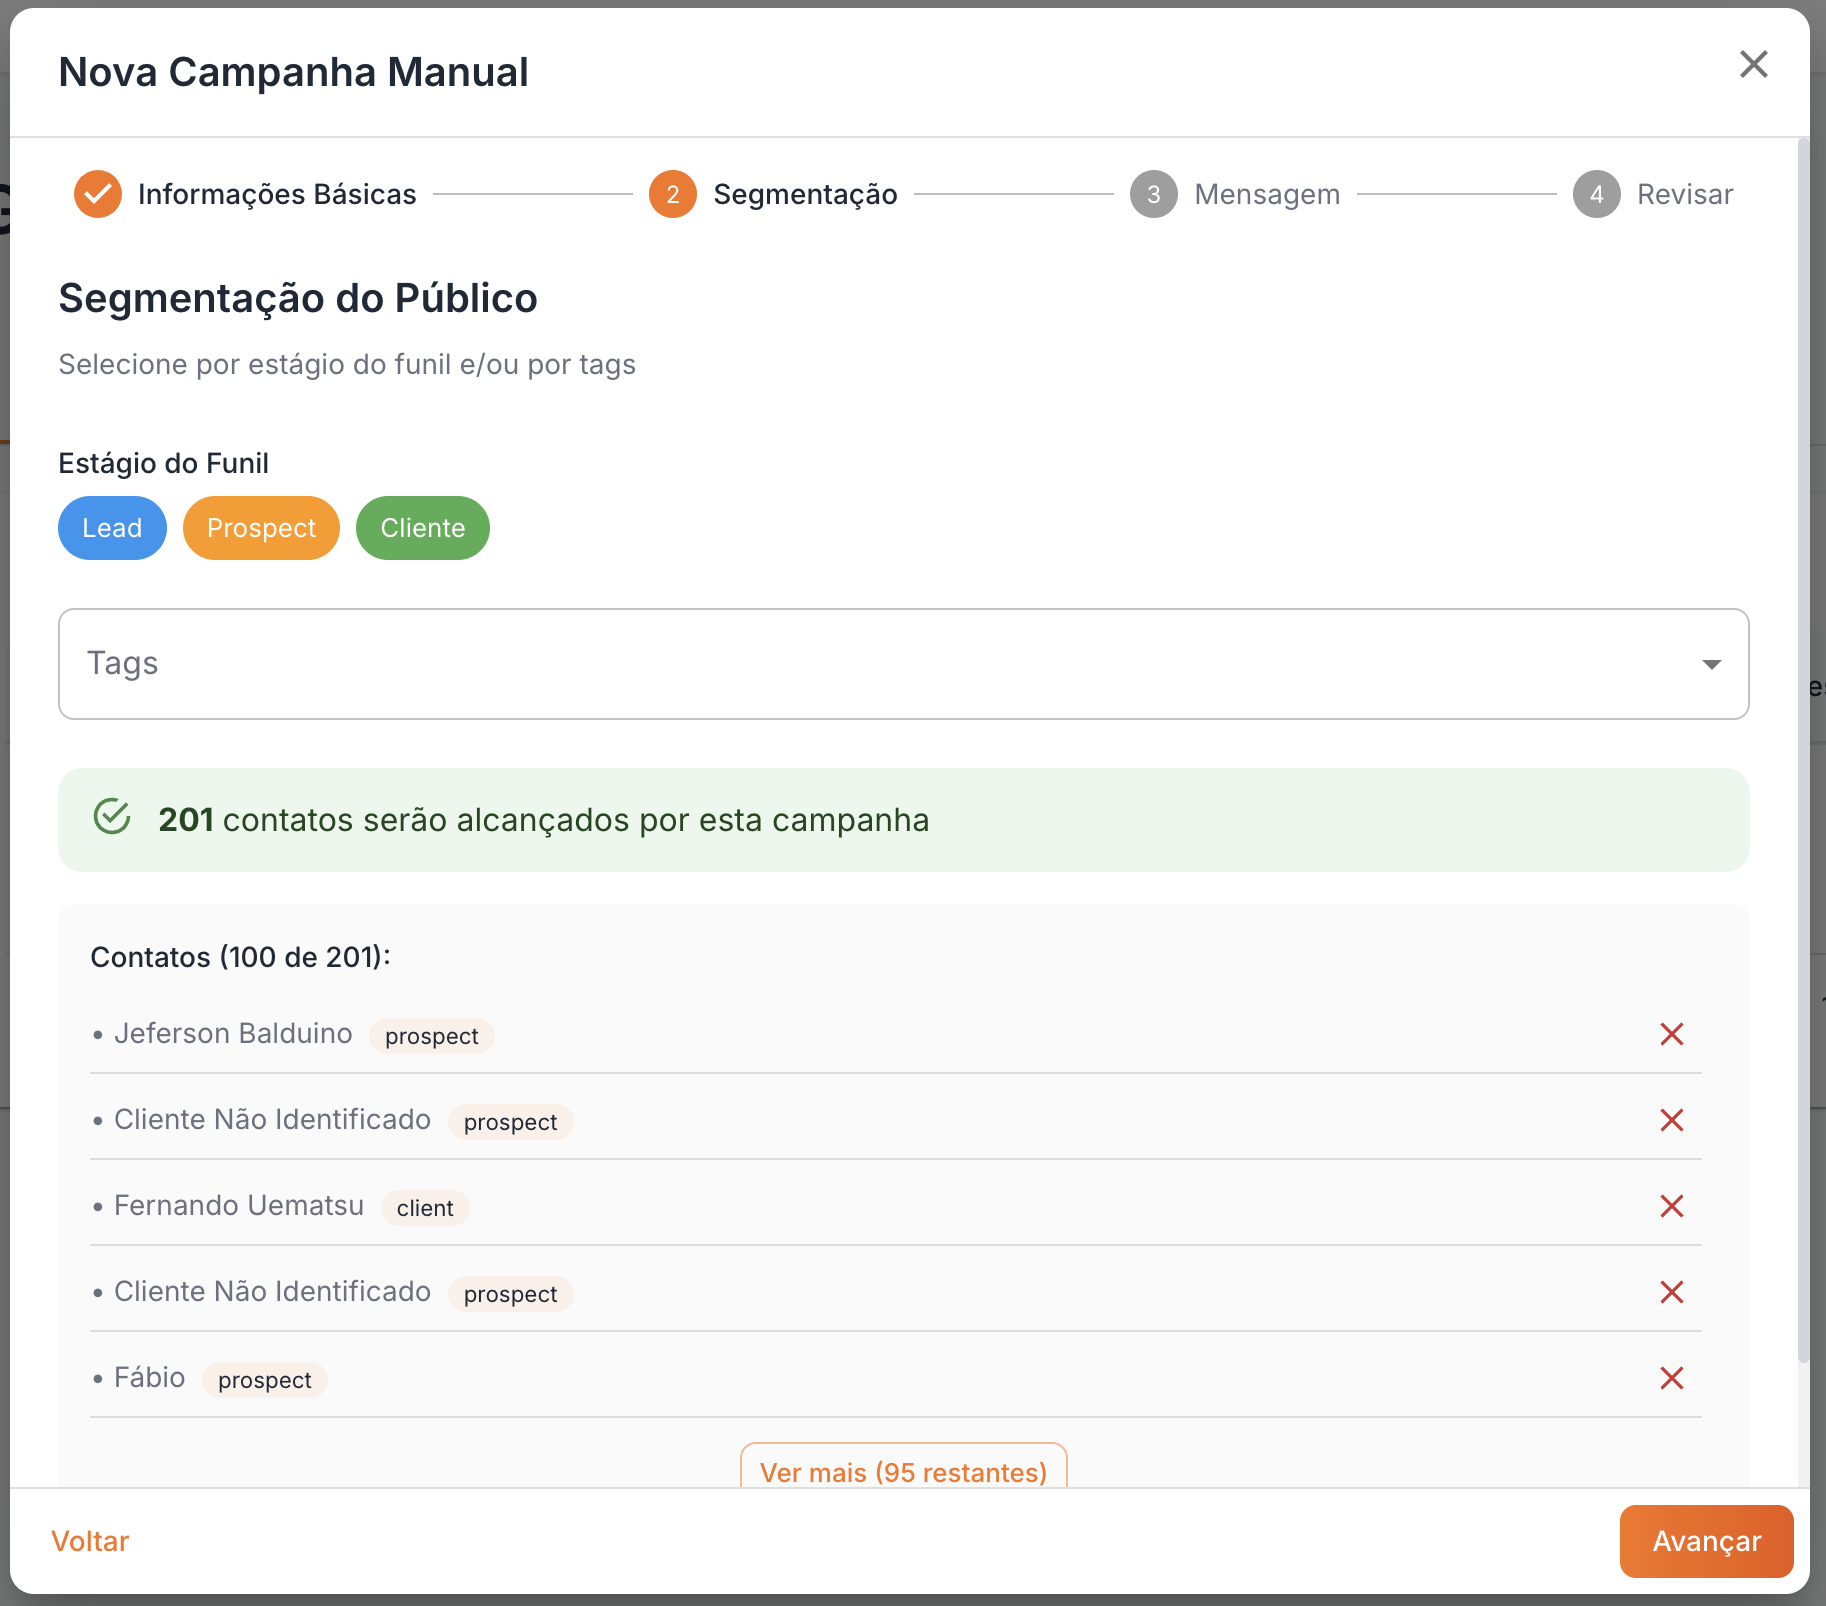1826x1606 pixels.
Task: Remove the second Cliente Não Identificado contact
Action: pyautogui.click(x=1672, y=1292)
